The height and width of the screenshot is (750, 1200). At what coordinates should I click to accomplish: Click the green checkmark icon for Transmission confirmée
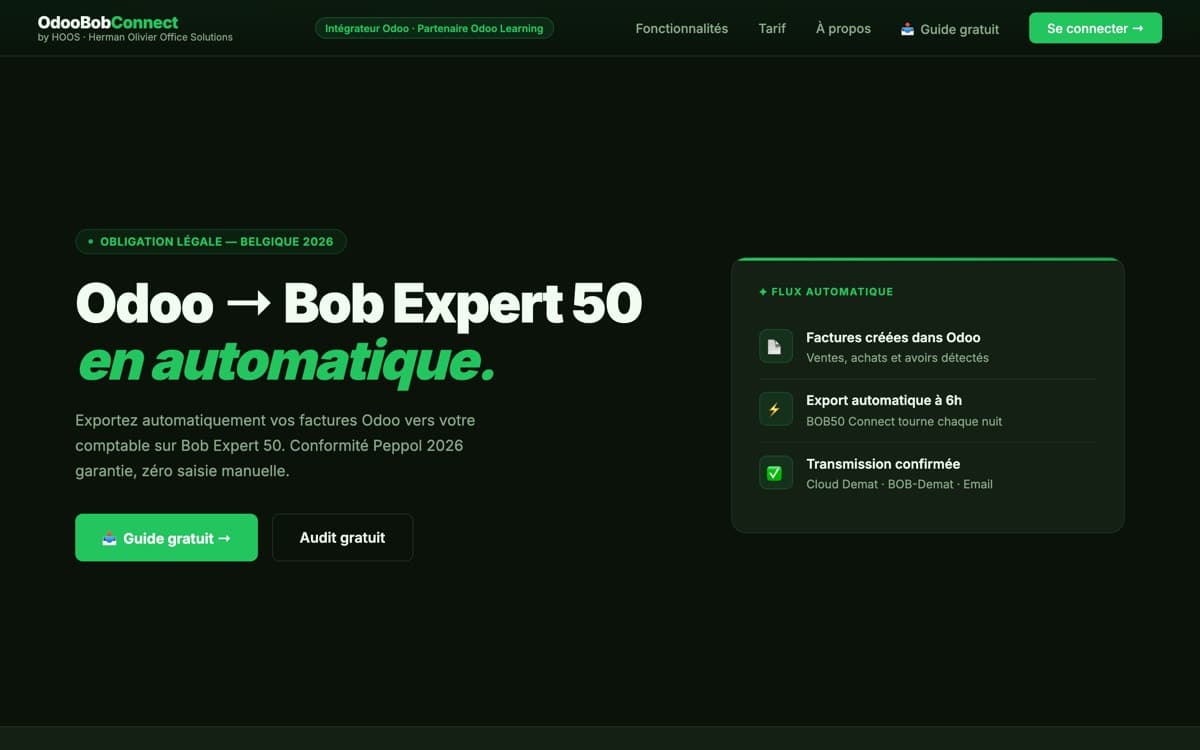click(775, 473)
